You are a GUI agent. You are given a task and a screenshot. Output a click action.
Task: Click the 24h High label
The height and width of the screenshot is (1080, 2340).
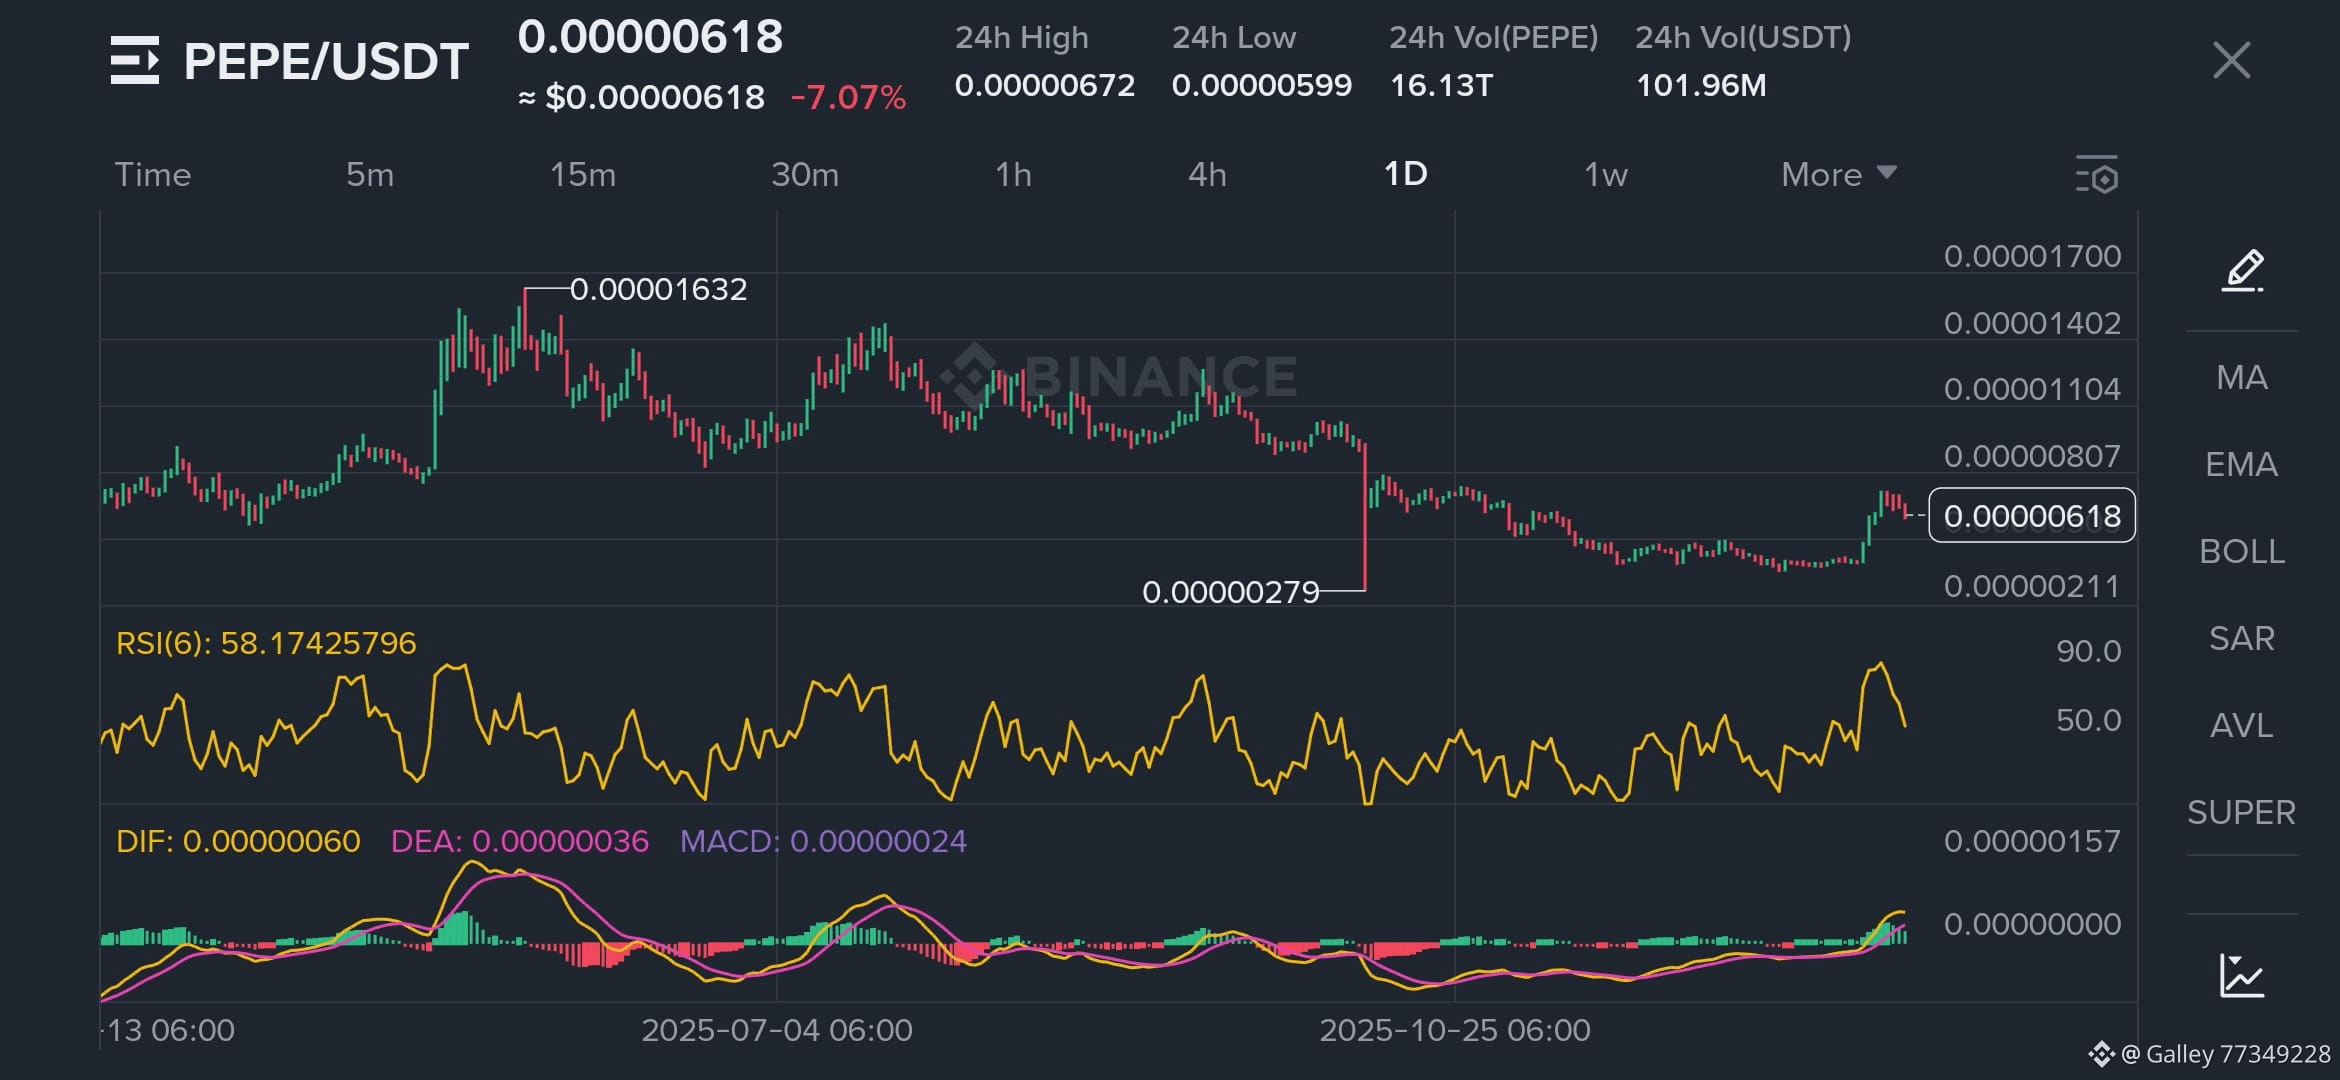[1021, 38]
